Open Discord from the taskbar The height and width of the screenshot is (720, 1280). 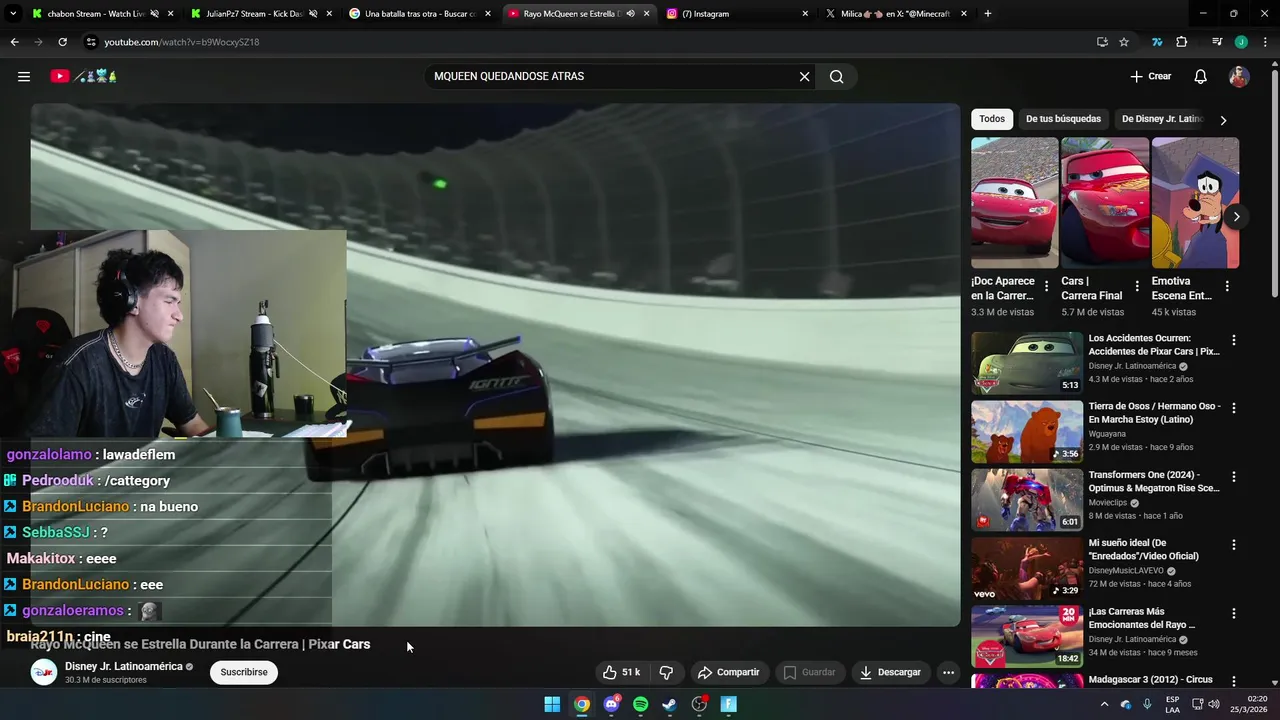(611, 704)
